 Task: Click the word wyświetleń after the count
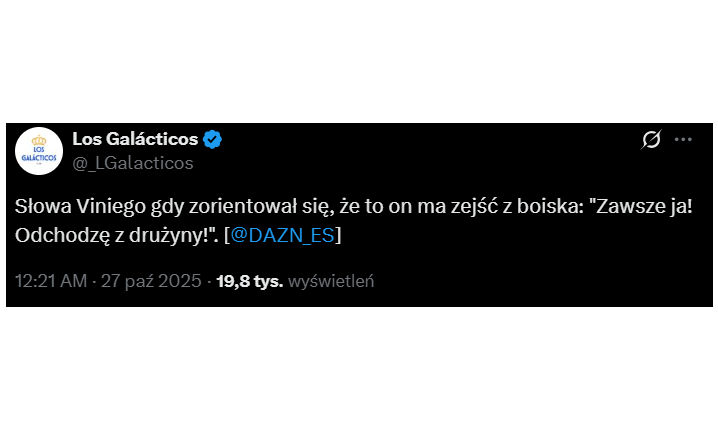click(330, 281)
